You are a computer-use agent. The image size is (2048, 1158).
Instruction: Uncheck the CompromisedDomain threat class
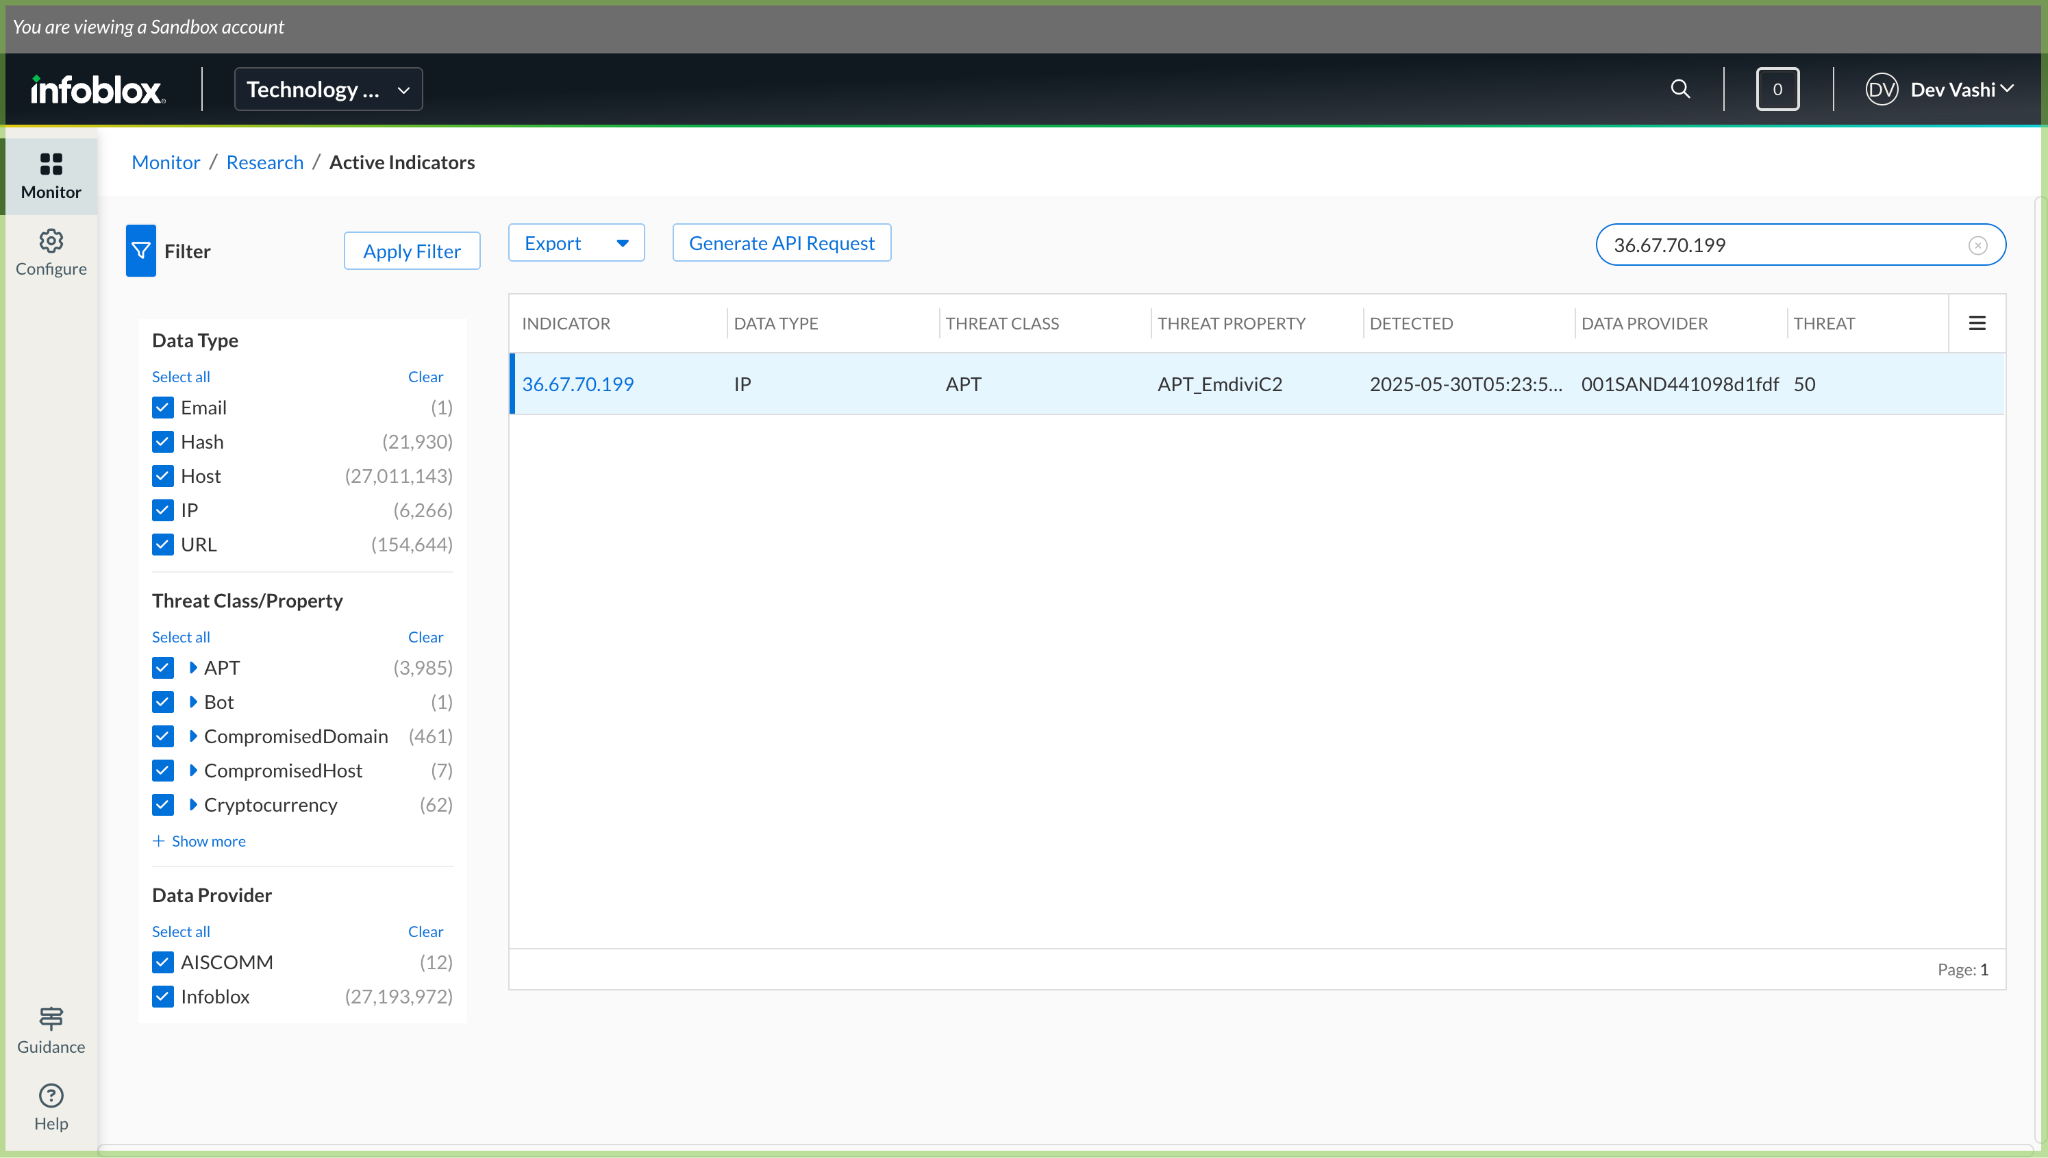tap(163, 736)
